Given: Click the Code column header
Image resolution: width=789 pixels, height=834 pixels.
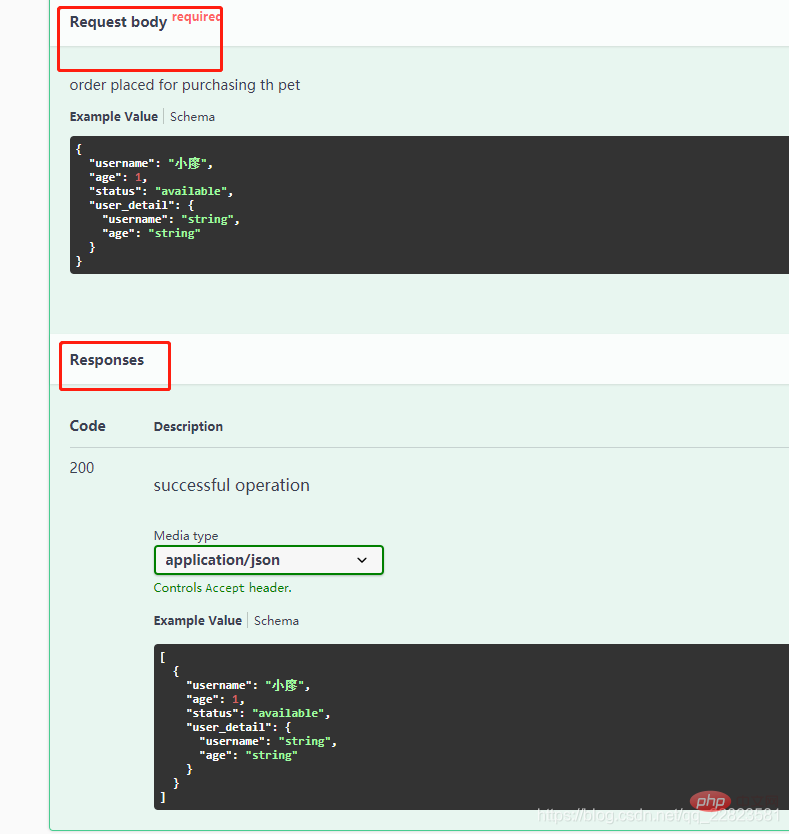Looking at the screenshot, I should pos(88,426).
